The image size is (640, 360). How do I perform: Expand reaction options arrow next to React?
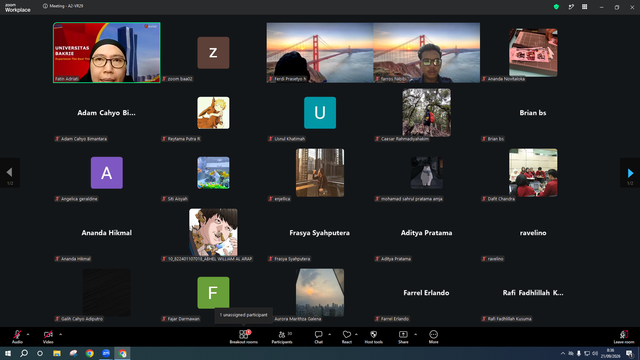356,334
